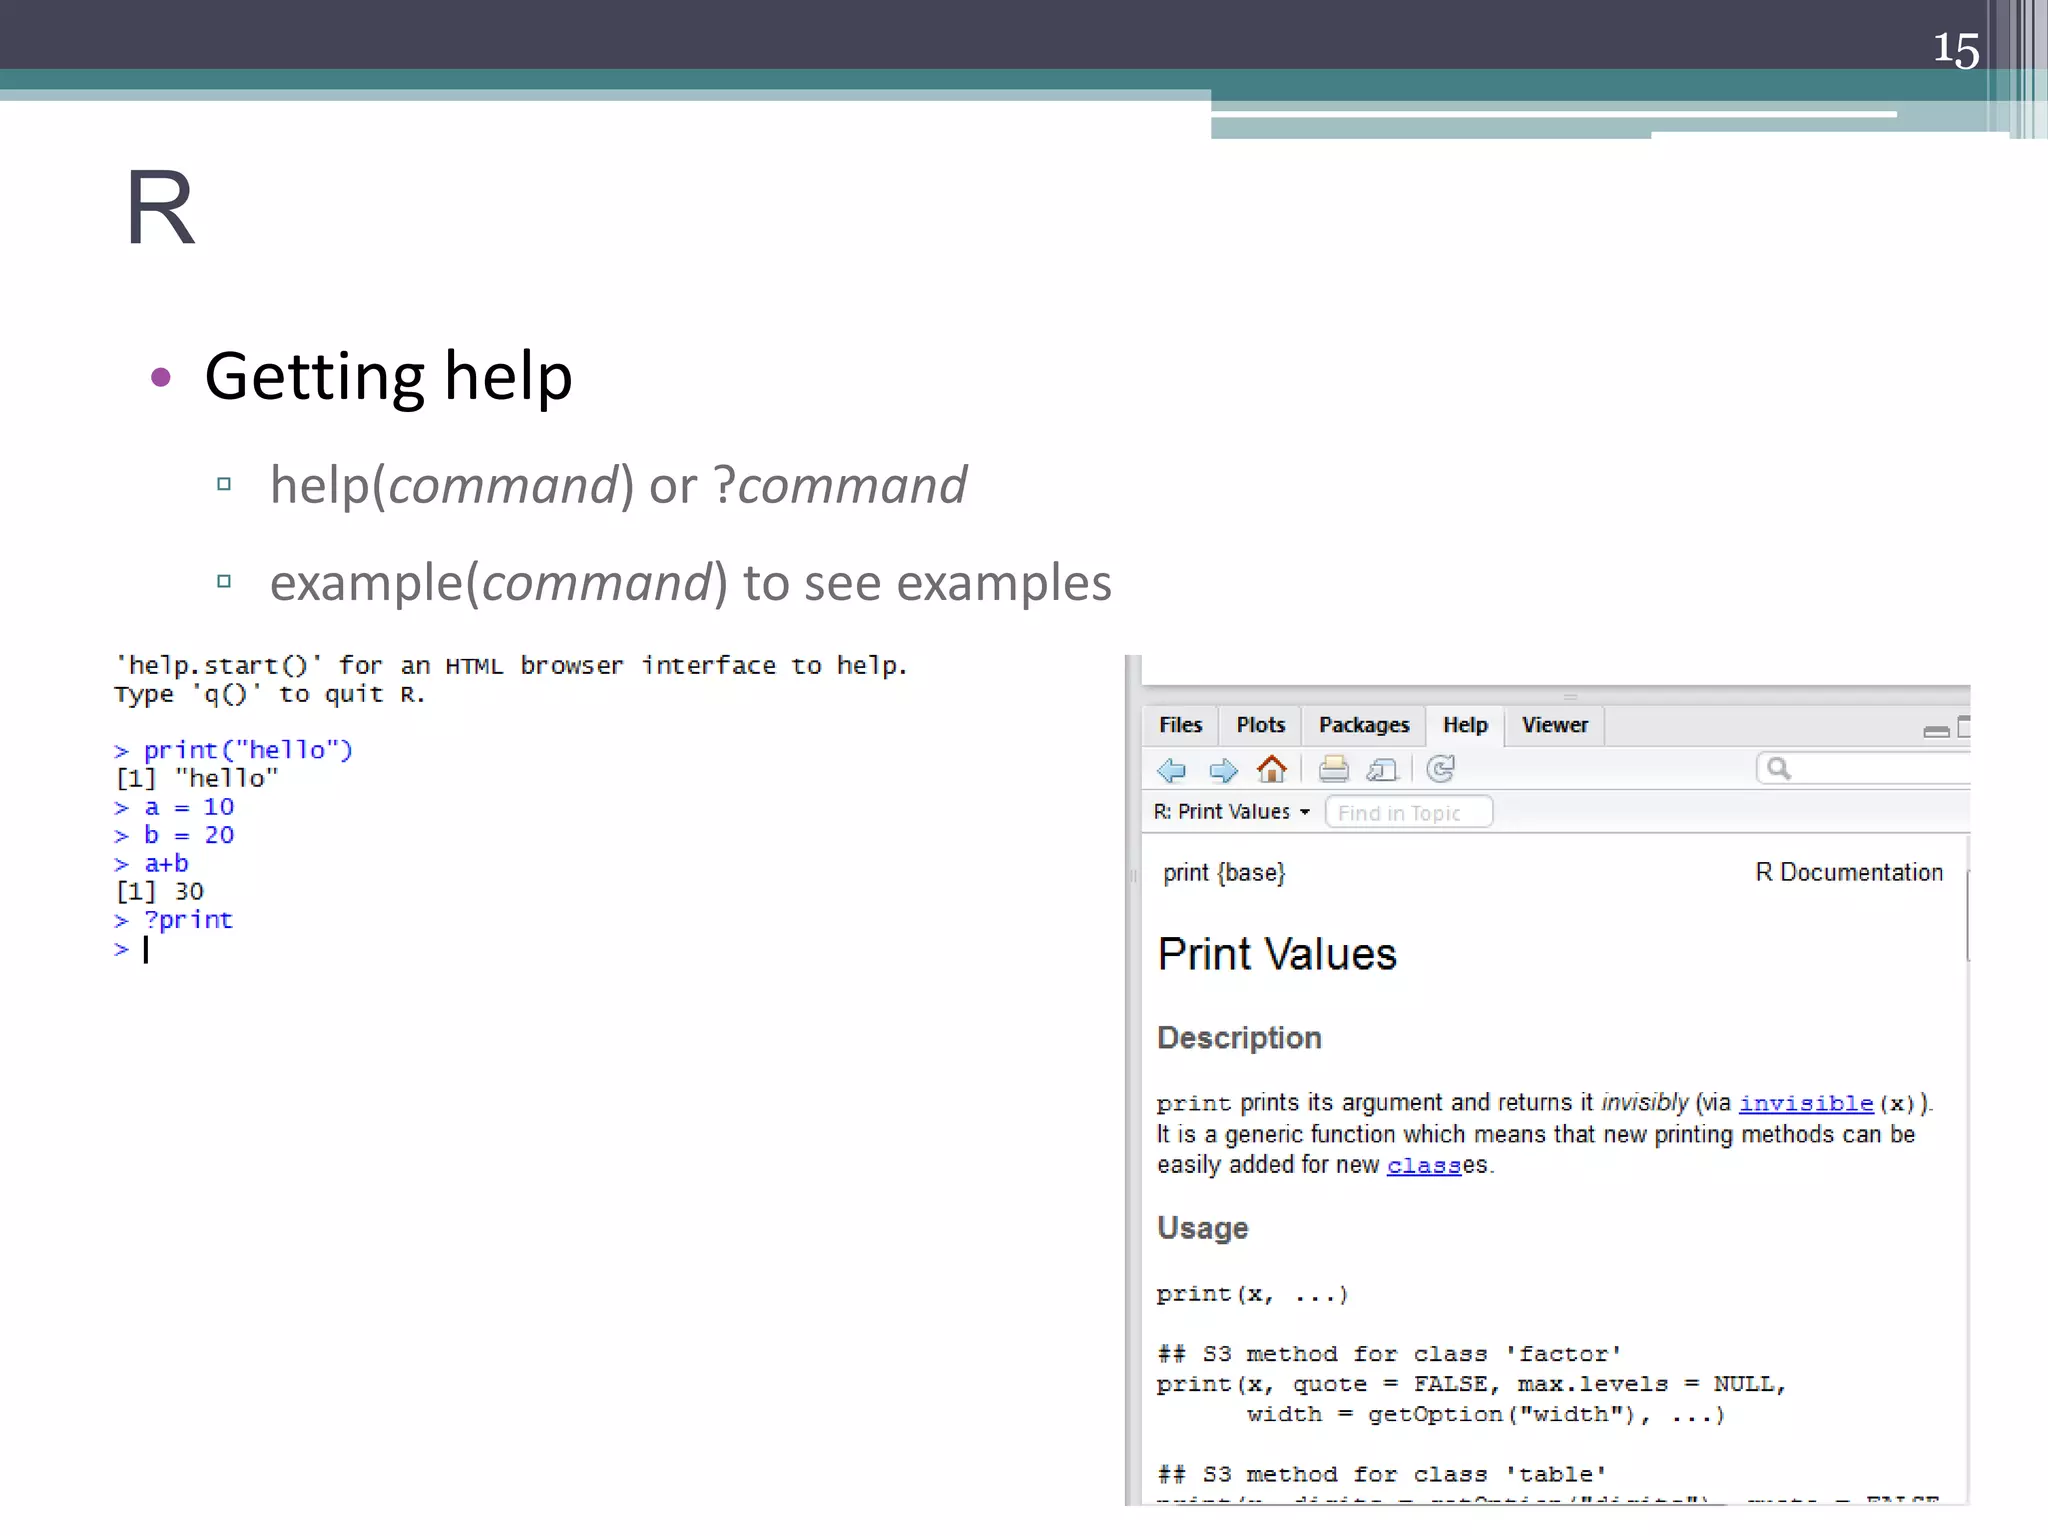Screen dimensions: 2048x1536
Task: Click the S3 method for class 'factor' line
Action: coord(1389,1354)
